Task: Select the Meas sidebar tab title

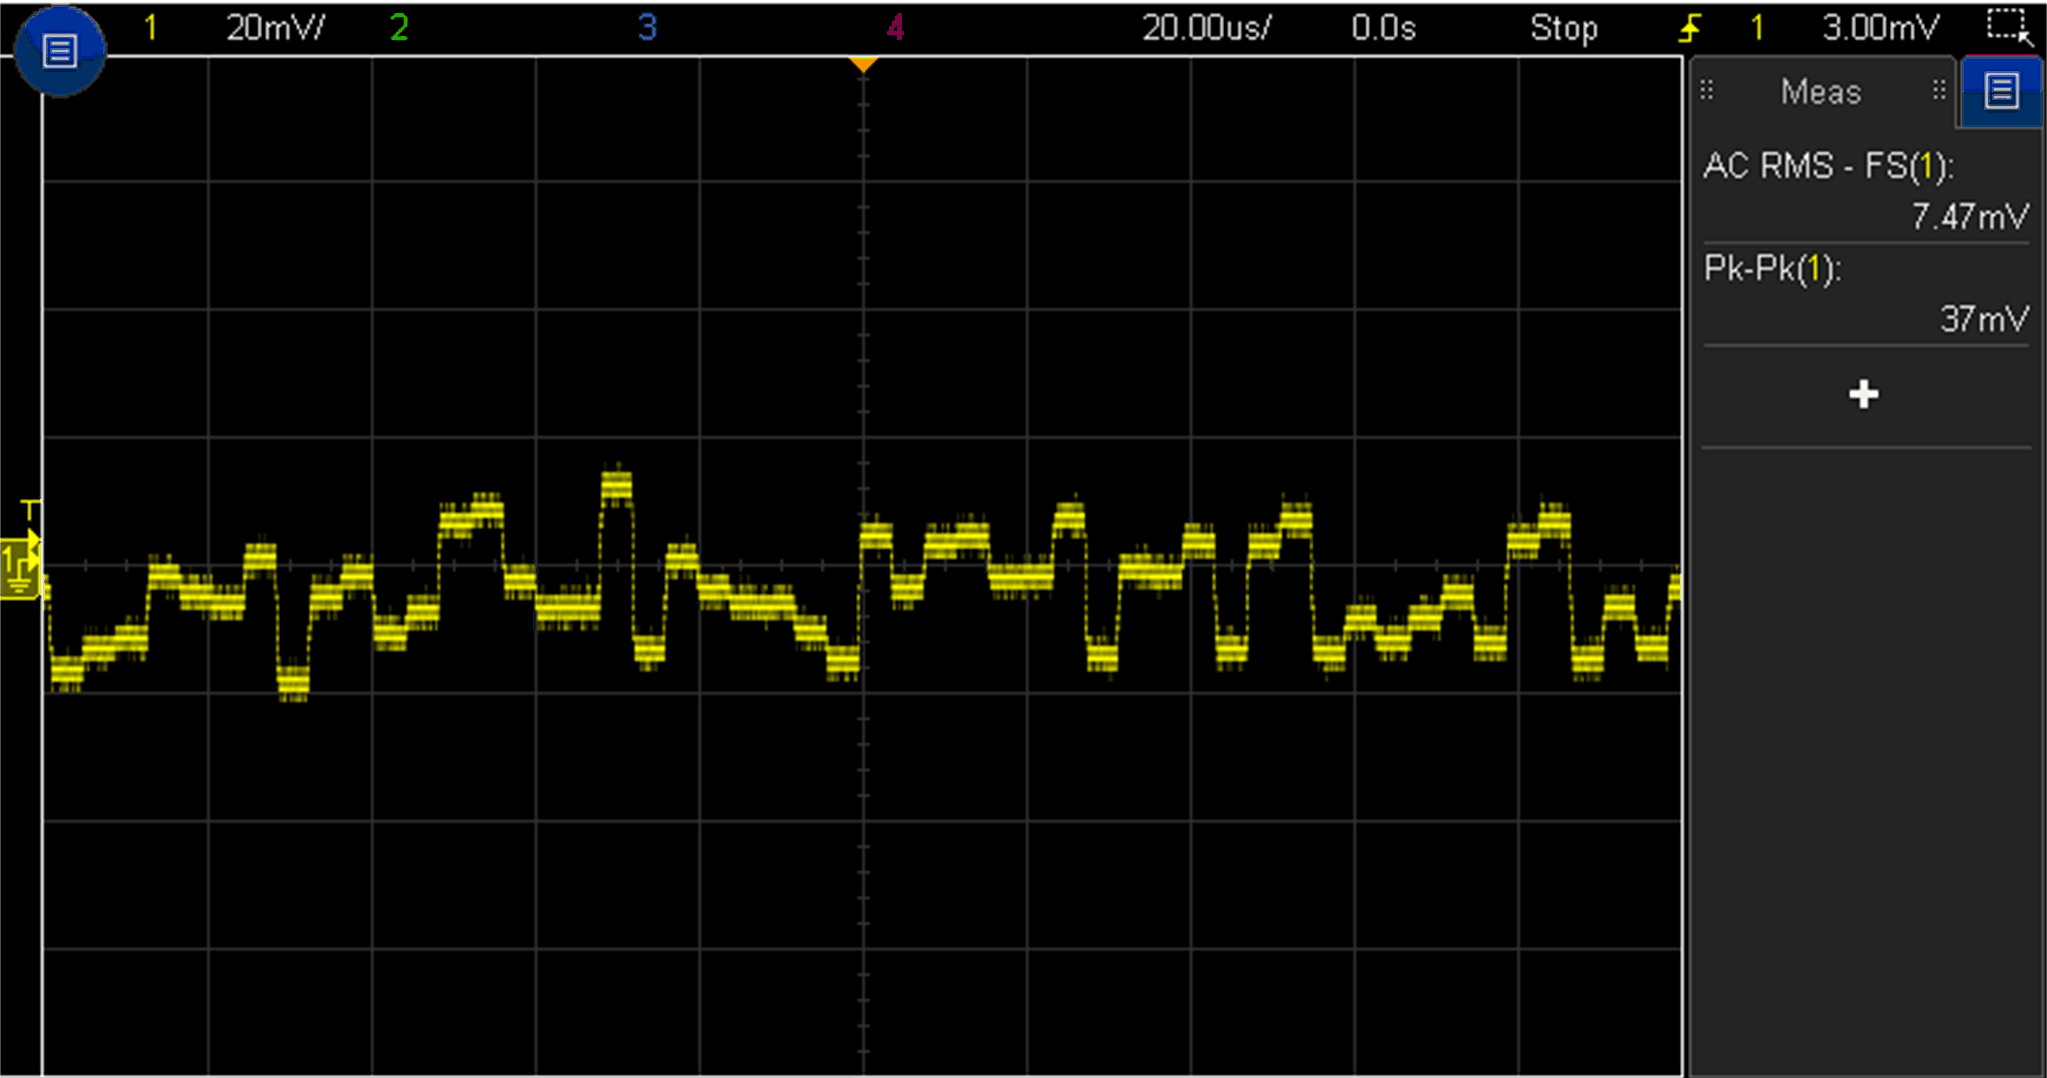Action: (x=1820, y=92)
